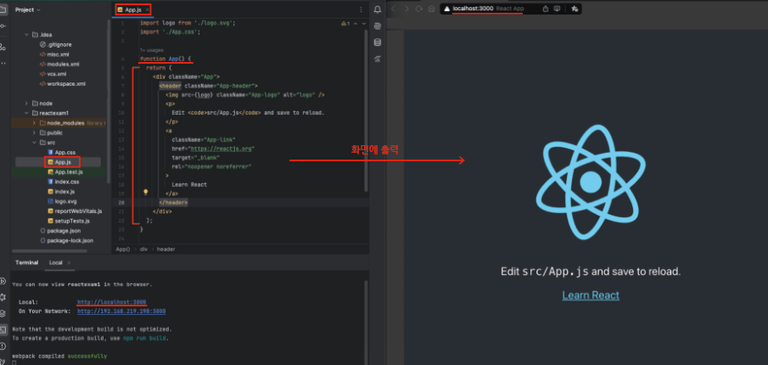
Task: Click browser back arrow
Action: coord(393,9)
